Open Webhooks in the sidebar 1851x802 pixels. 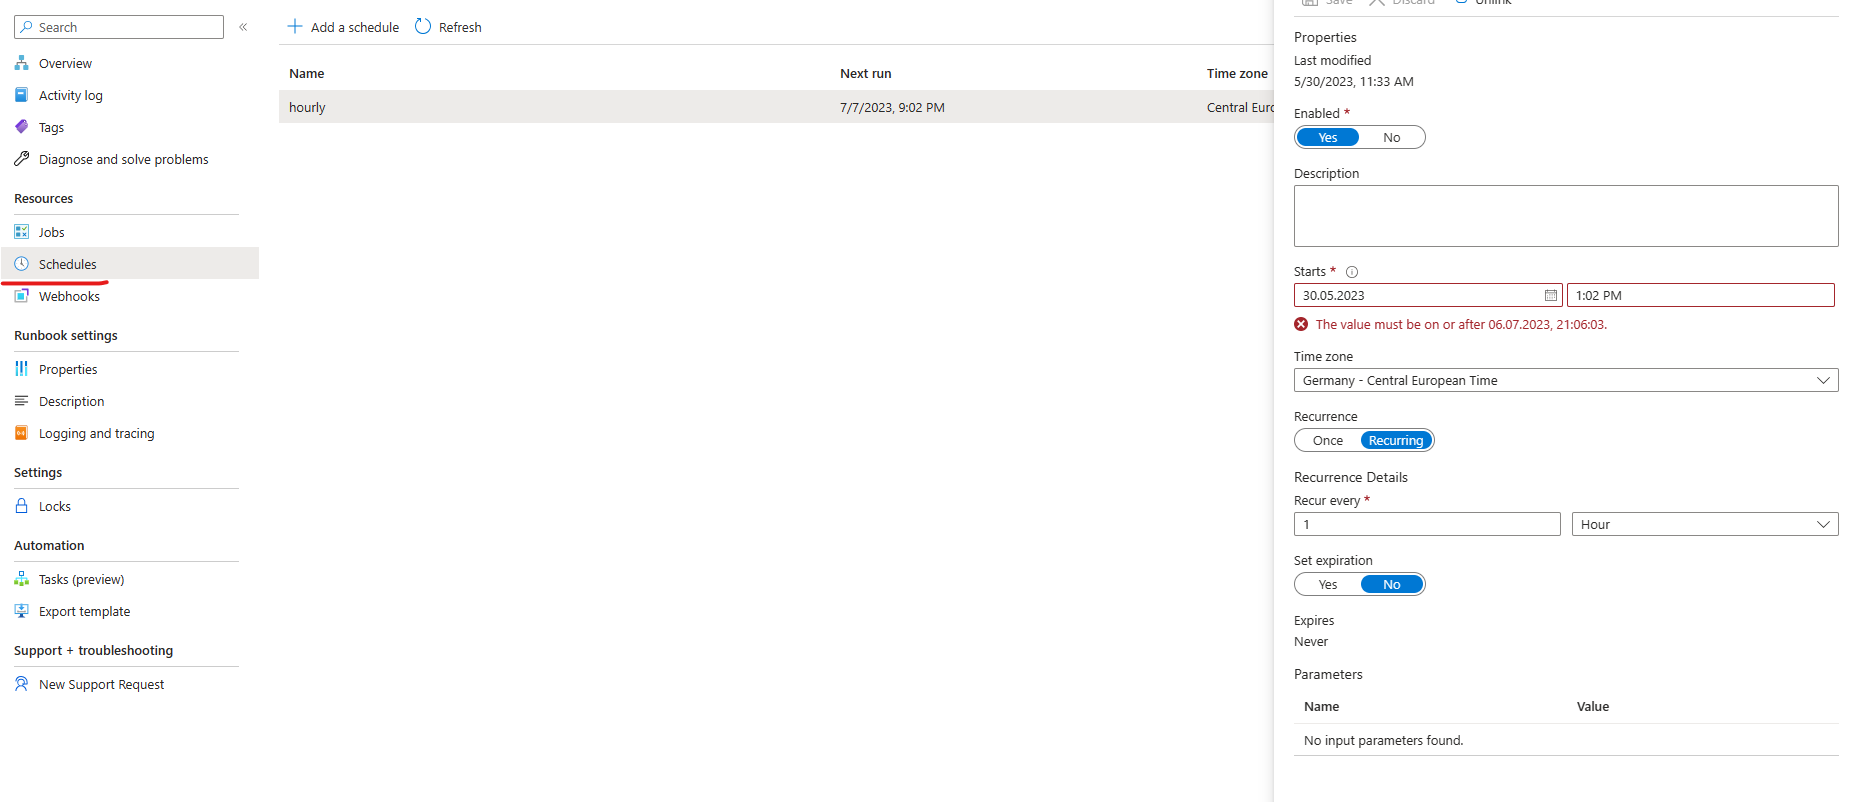tap(69, 296)
